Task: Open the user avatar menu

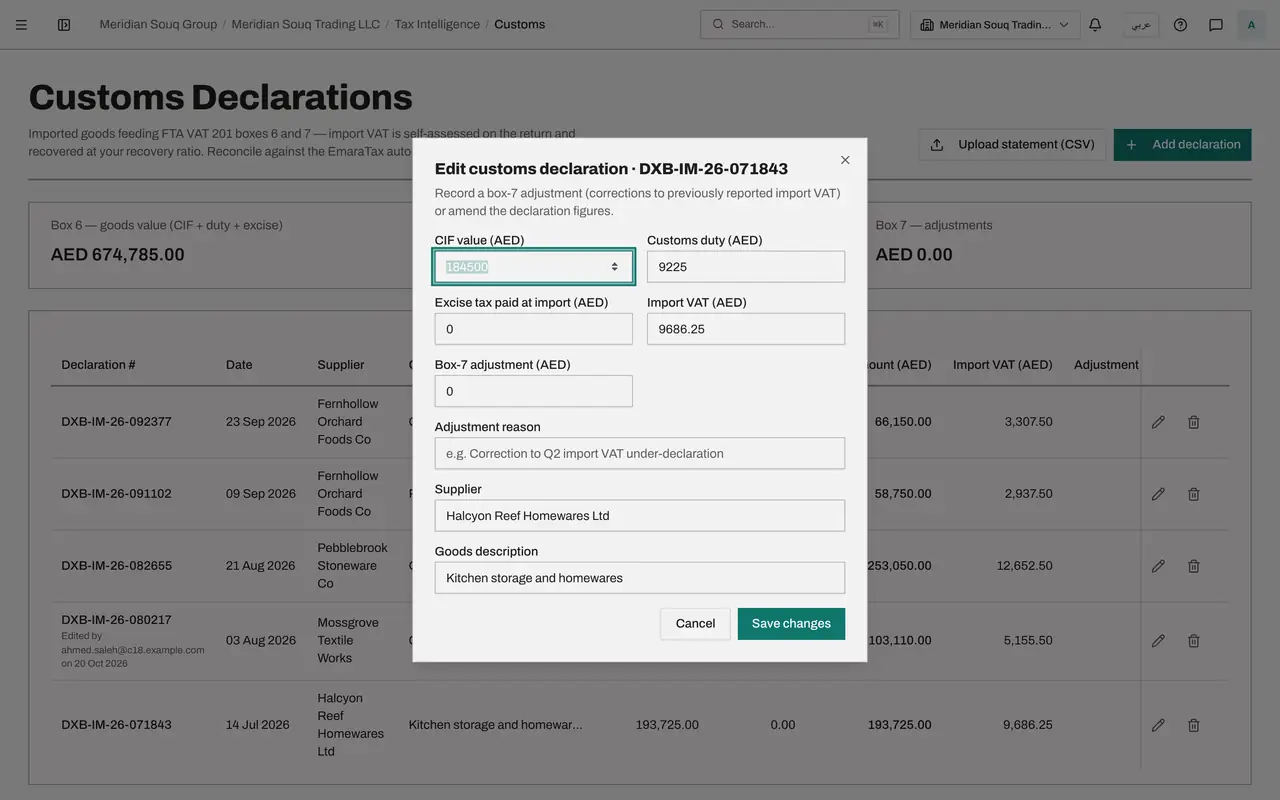Action: point(1251,25)
